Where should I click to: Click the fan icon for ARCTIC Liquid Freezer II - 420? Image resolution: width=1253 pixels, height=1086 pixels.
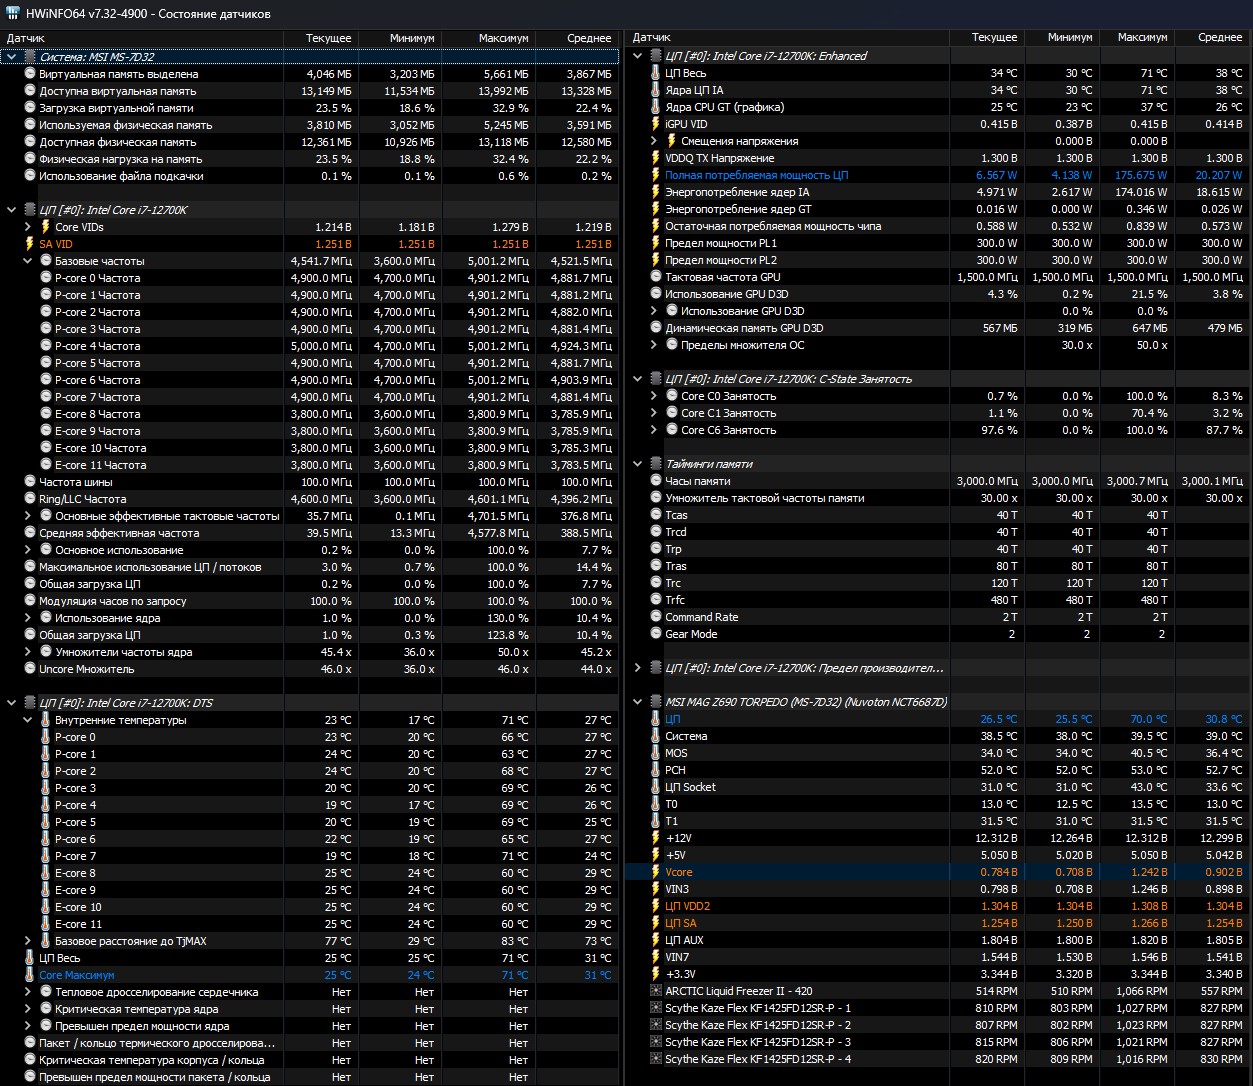pos(656,991)
